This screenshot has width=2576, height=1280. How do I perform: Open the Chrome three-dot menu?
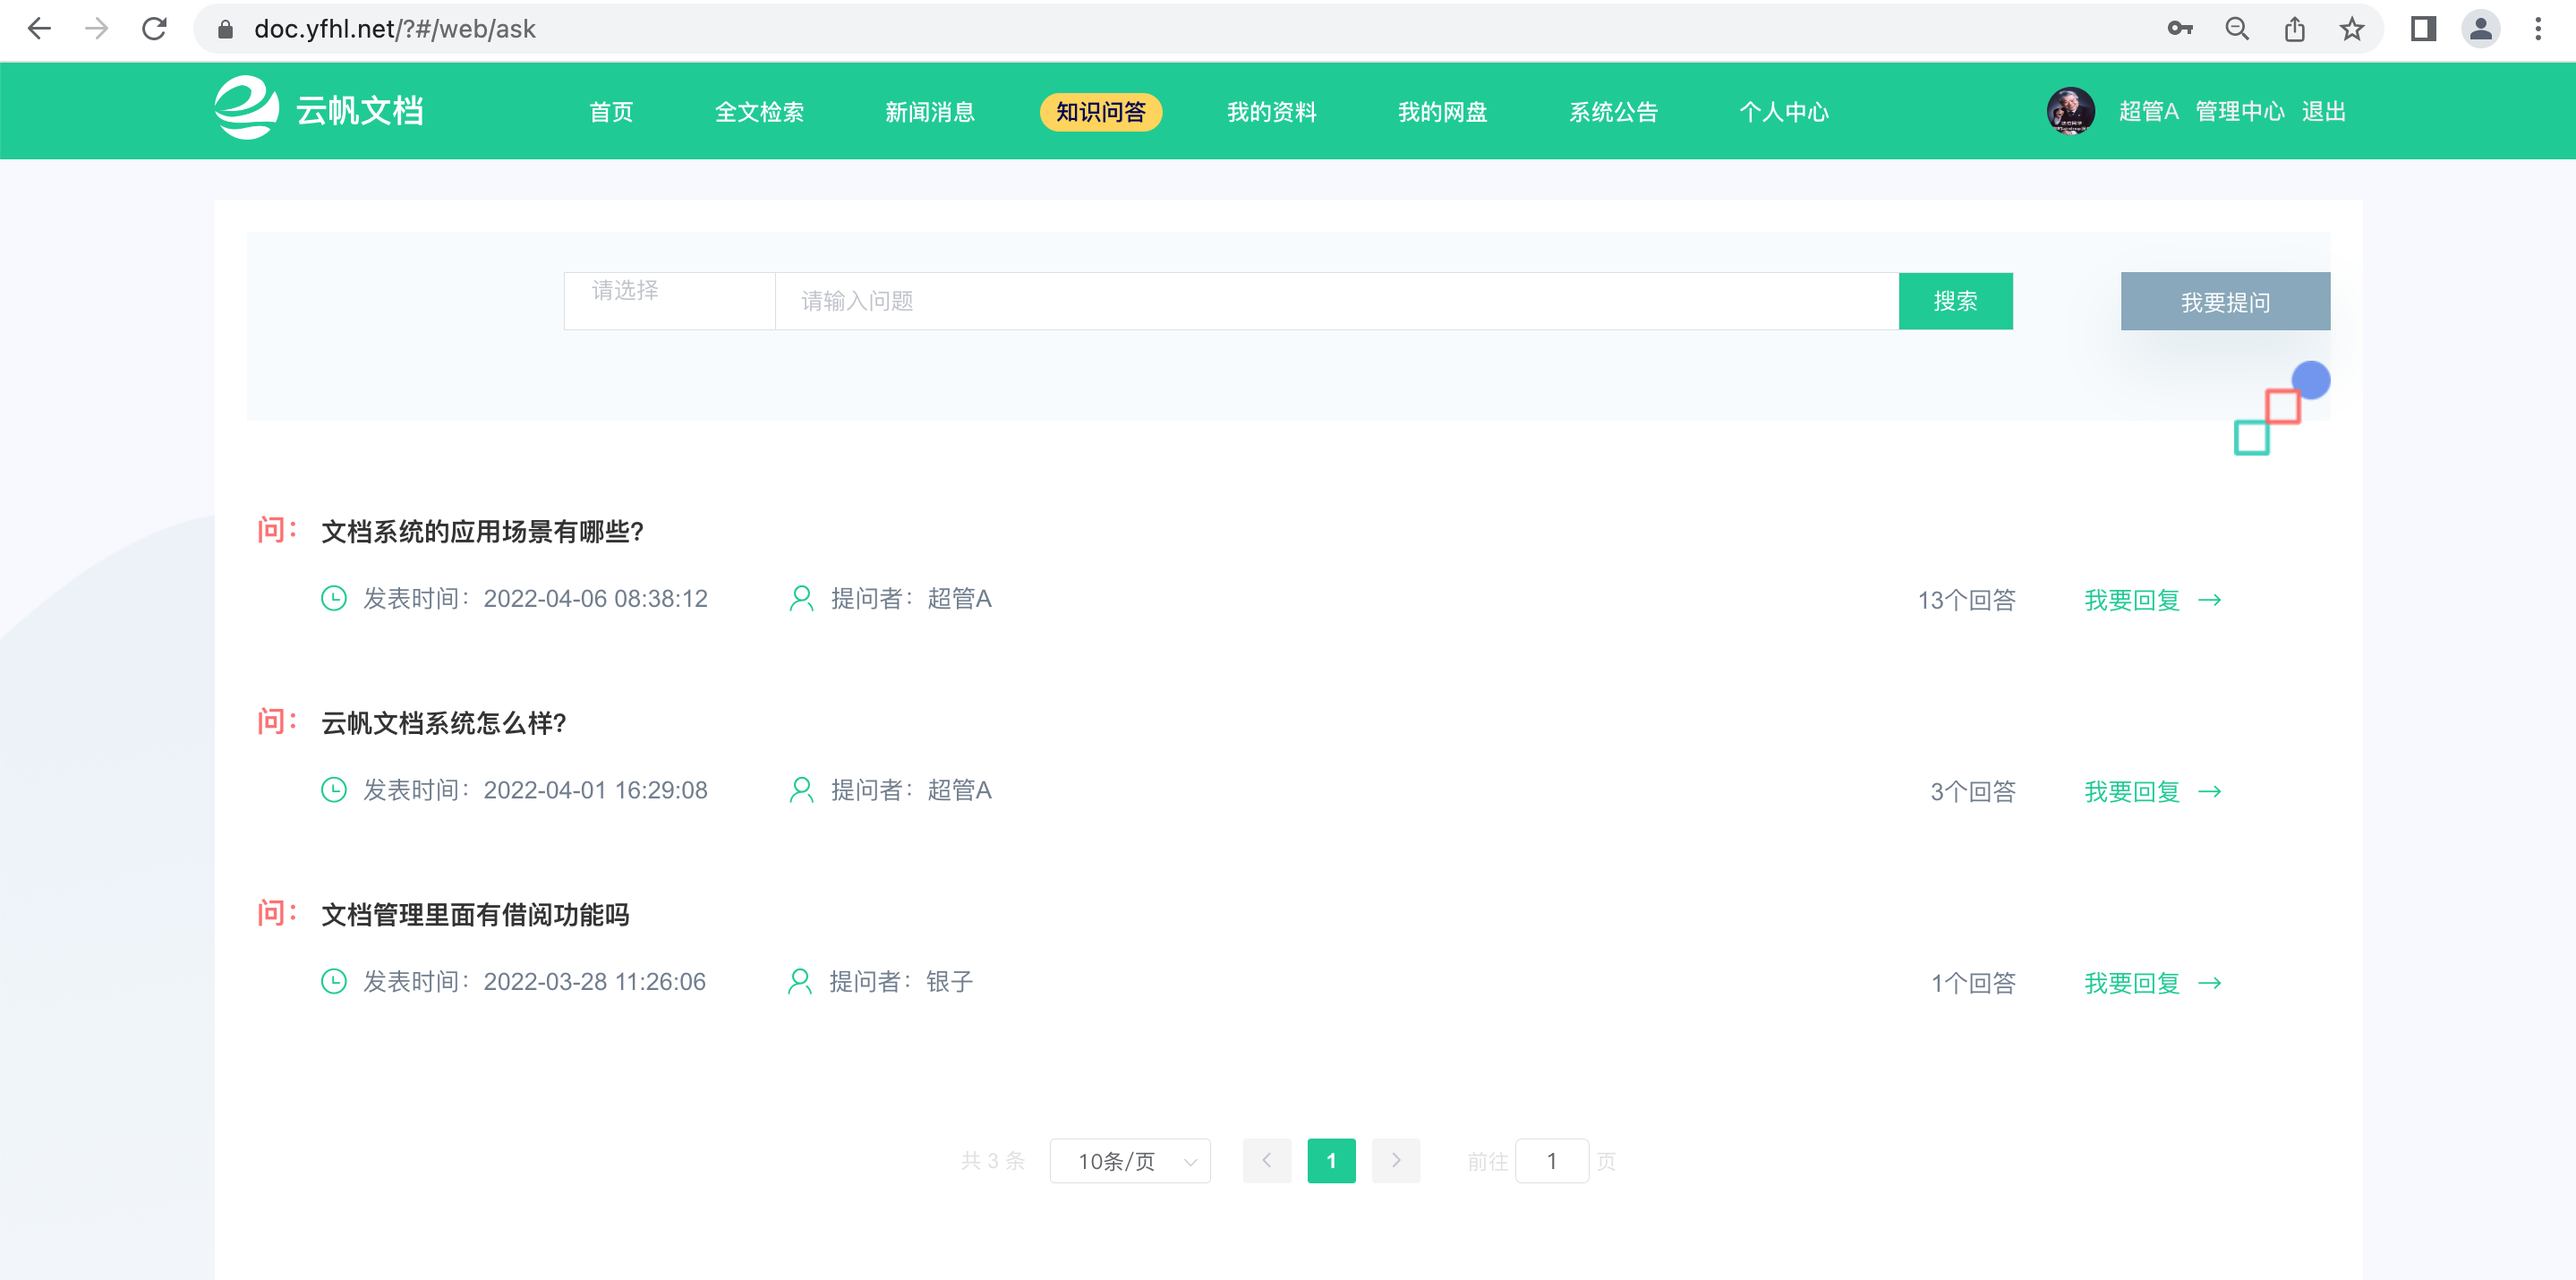pos(2538,29)
